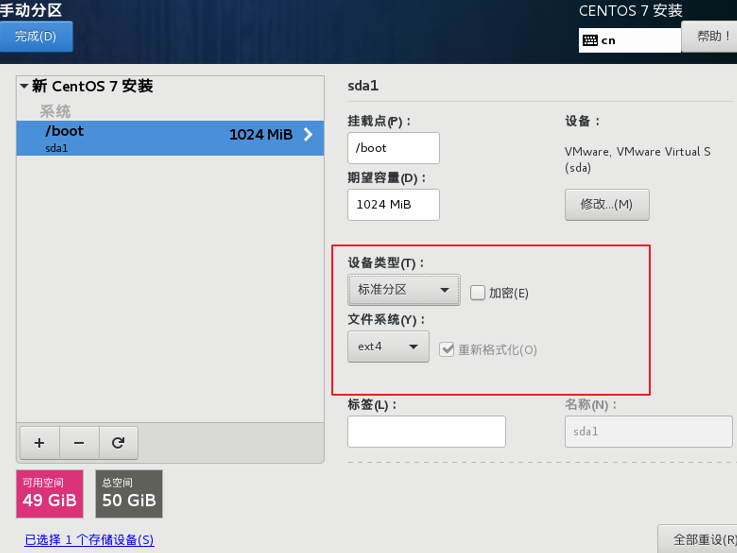737x553 pixels.
Task: Click the 全部重设(R) reset all button
Action: 698,539
